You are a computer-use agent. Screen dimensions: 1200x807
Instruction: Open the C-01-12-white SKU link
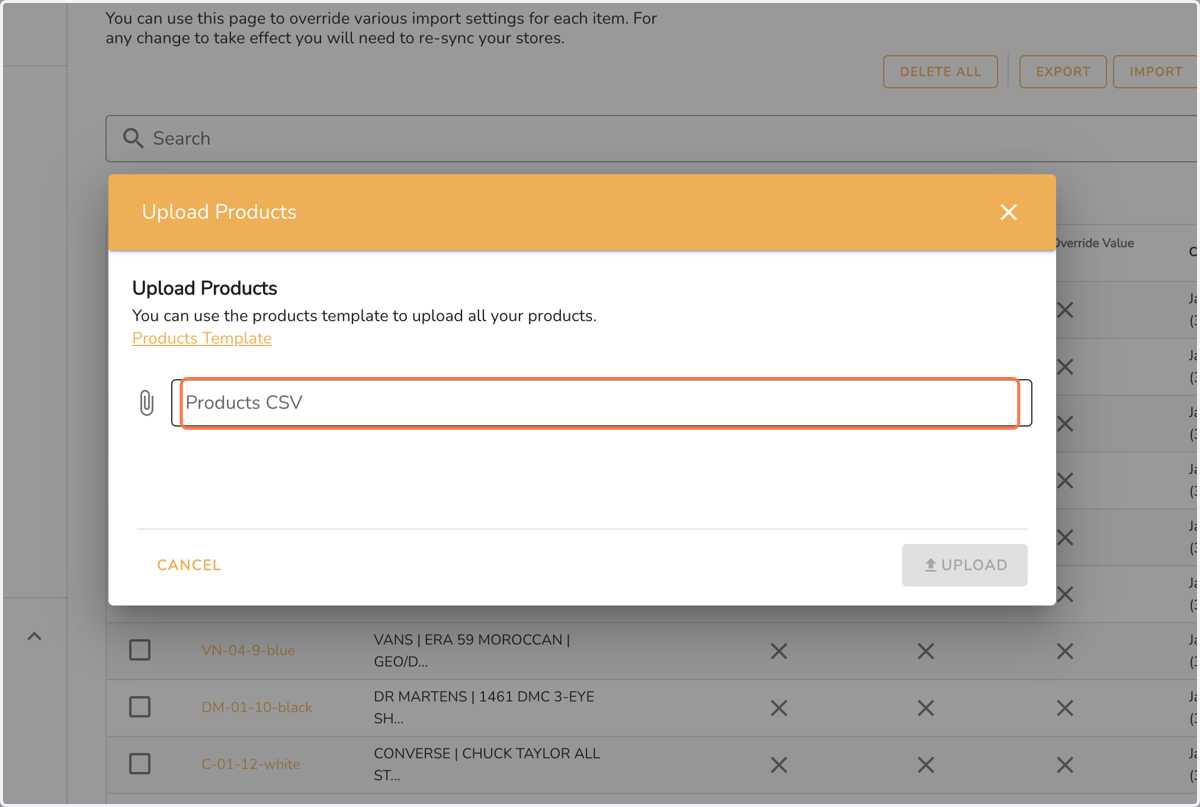pos(251,764)
